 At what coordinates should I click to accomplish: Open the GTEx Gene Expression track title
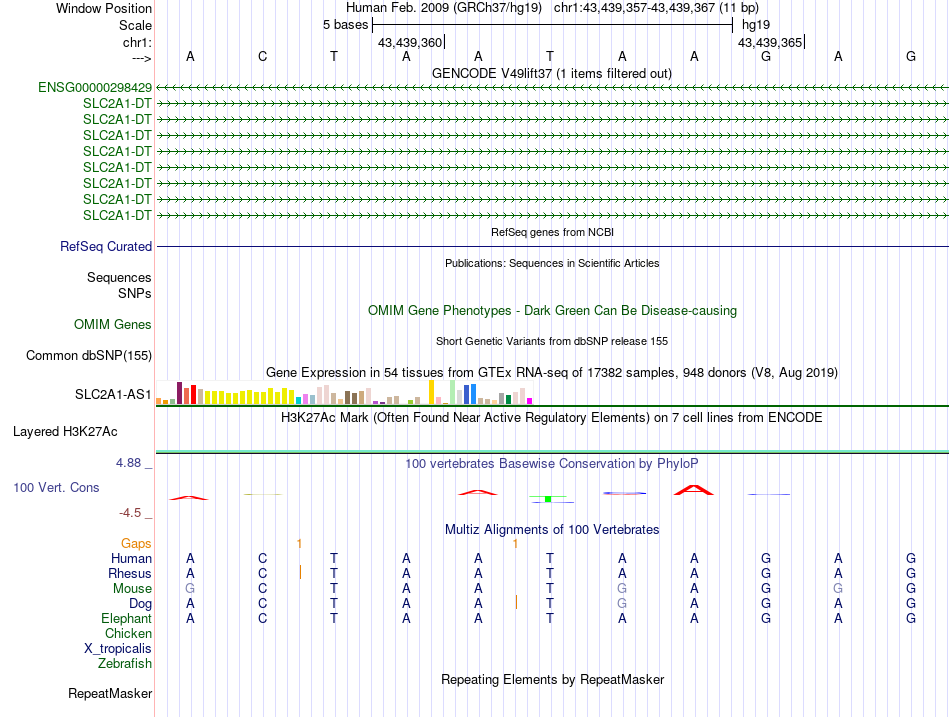click(x=552, y=372)
